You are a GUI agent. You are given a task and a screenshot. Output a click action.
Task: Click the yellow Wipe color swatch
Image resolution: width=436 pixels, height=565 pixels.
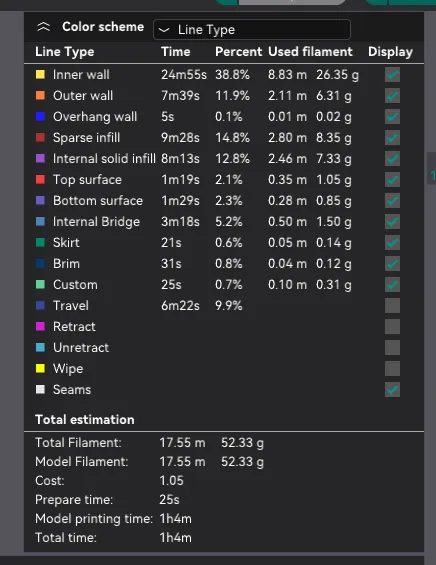(x=40, y=369)
